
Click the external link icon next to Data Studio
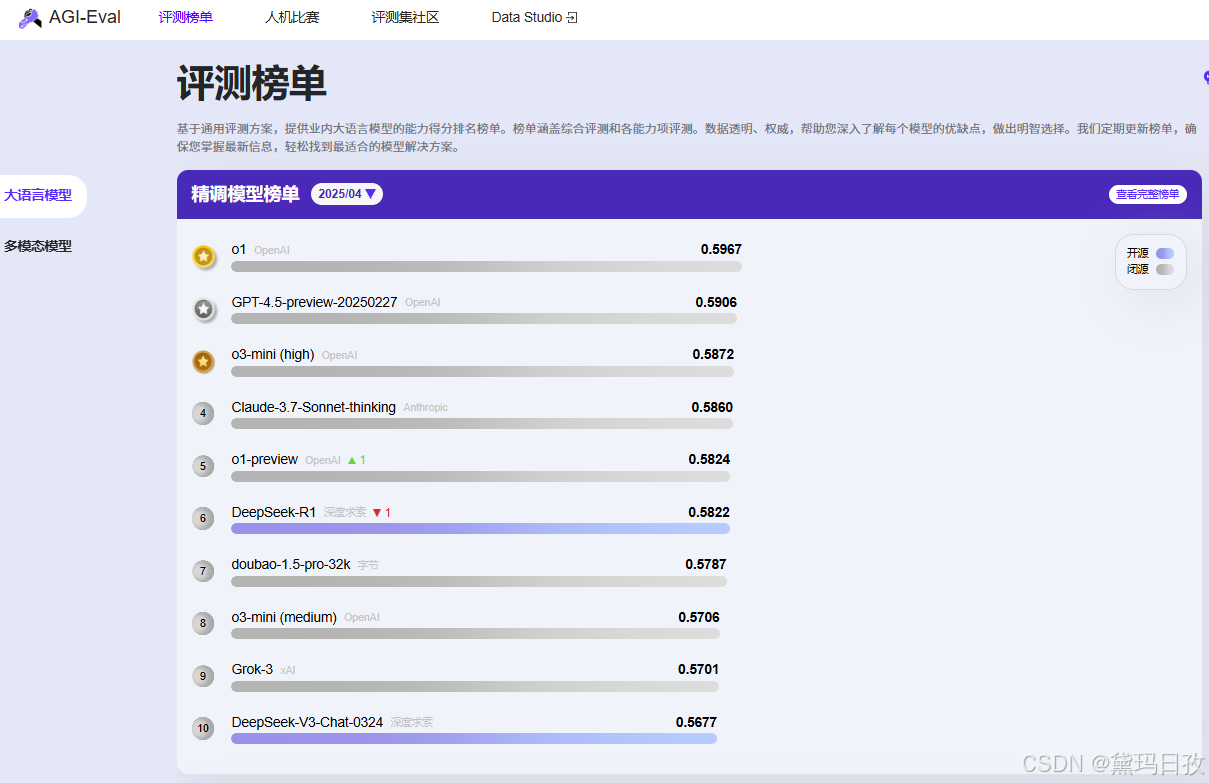(x=572, y=17)
